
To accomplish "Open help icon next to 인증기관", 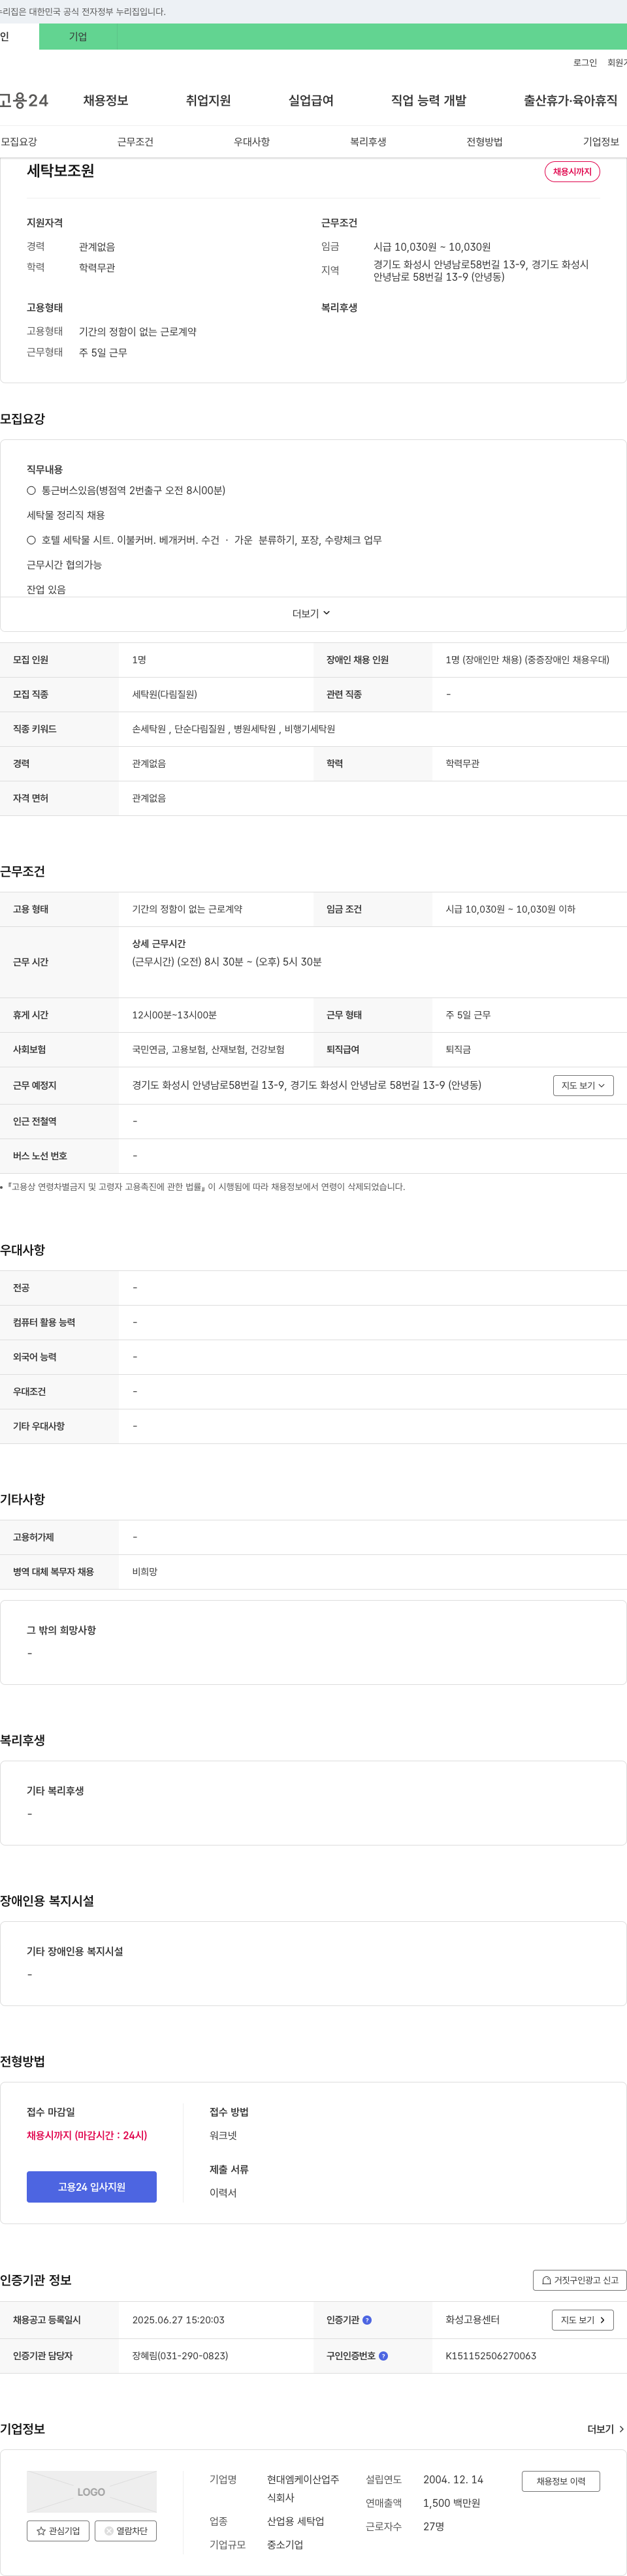I will click(367, 2320).
